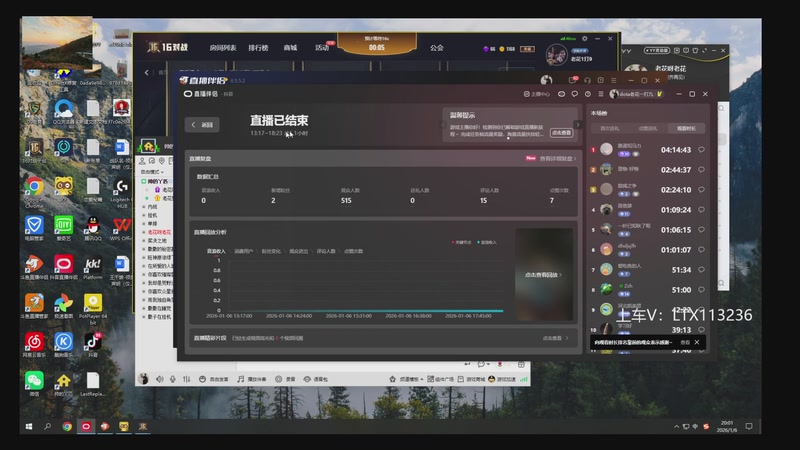Select 直播收入 chart tab
The image size is (800, 450).
216,251
